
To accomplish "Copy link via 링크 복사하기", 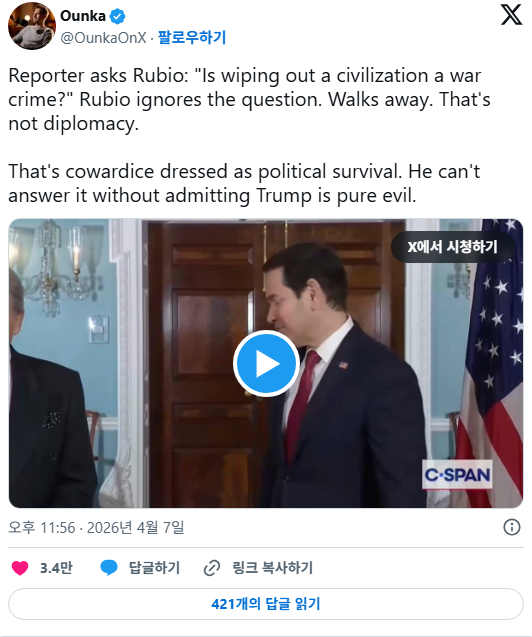I will tap(272, 568).
